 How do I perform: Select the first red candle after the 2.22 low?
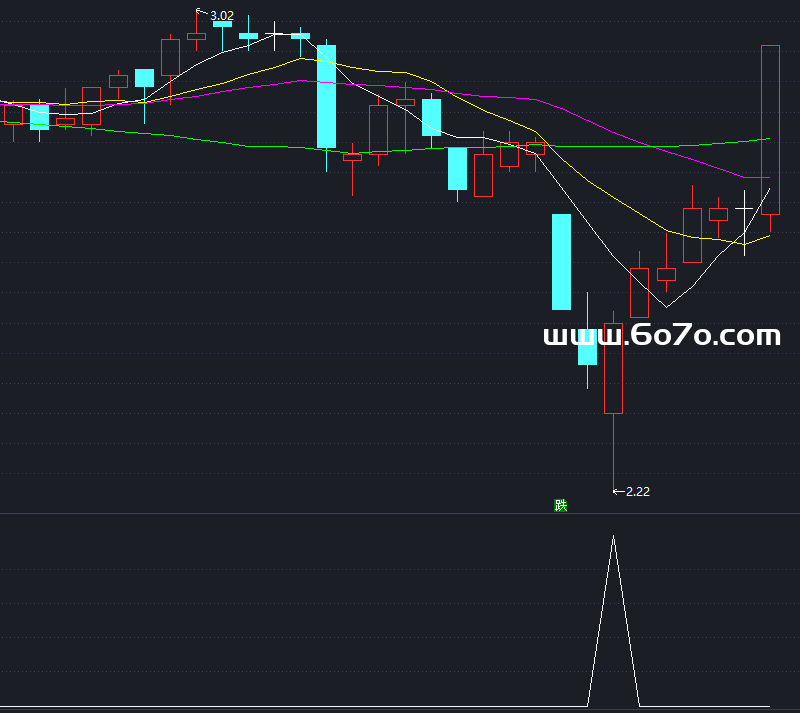[639, 292]
